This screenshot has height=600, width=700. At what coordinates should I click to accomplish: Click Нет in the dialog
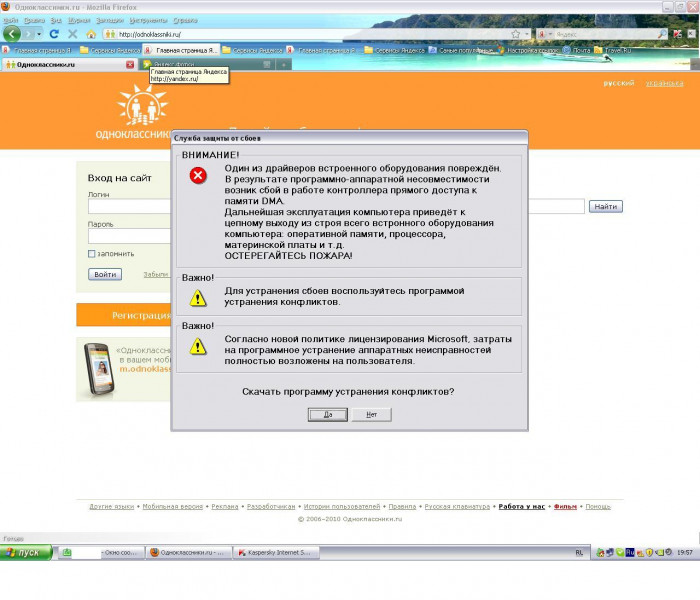[x=371, y=415]
